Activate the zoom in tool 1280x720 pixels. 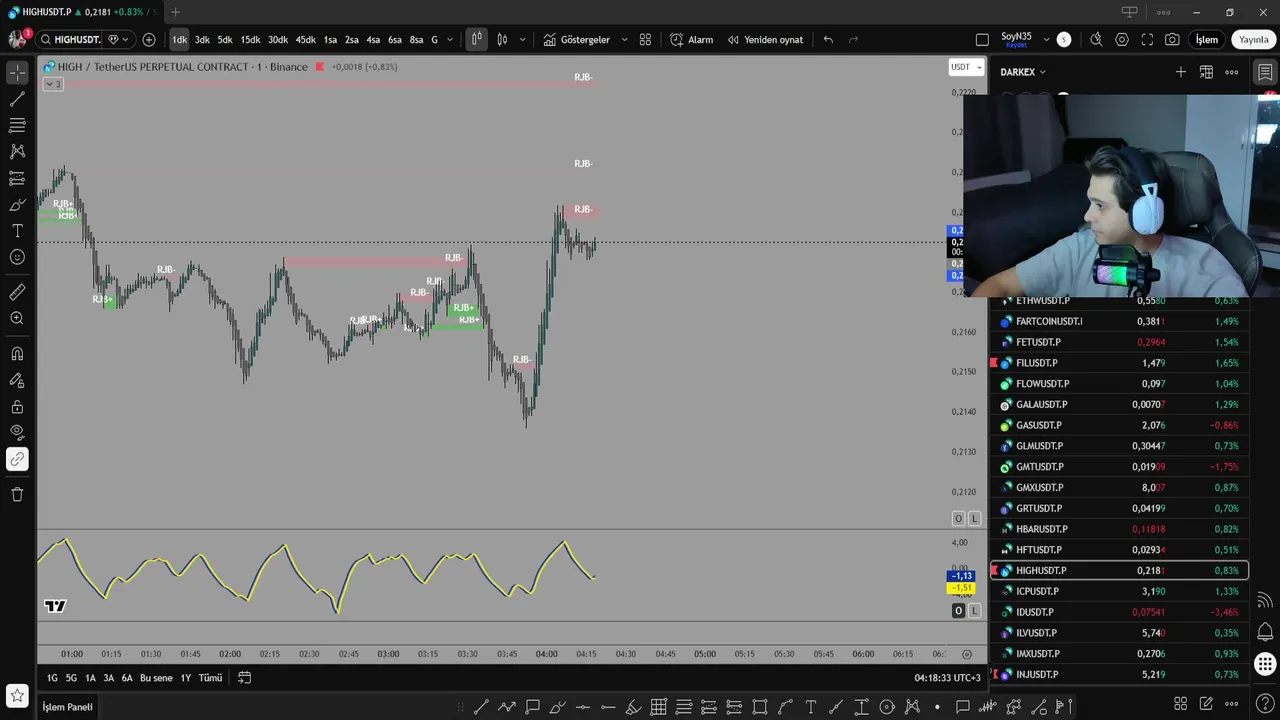(17, 318)
